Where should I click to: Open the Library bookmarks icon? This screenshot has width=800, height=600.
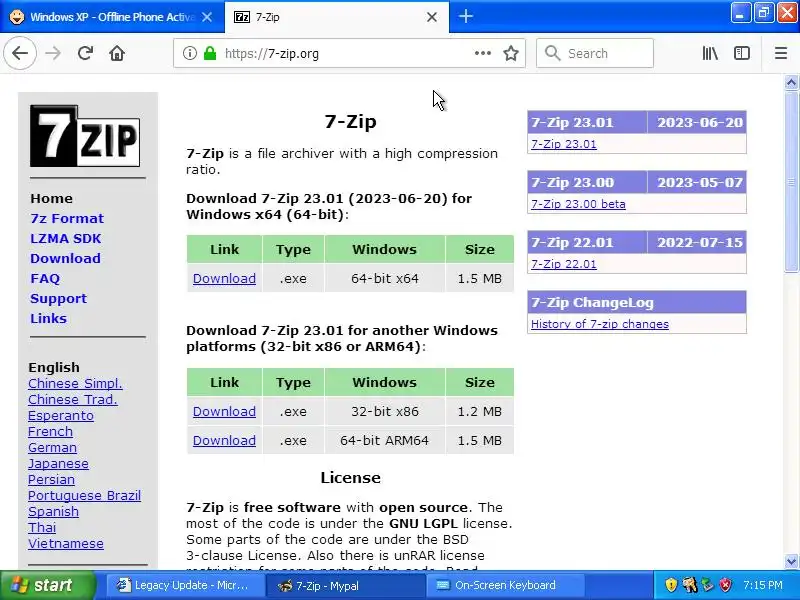click(x=710, y=53)
